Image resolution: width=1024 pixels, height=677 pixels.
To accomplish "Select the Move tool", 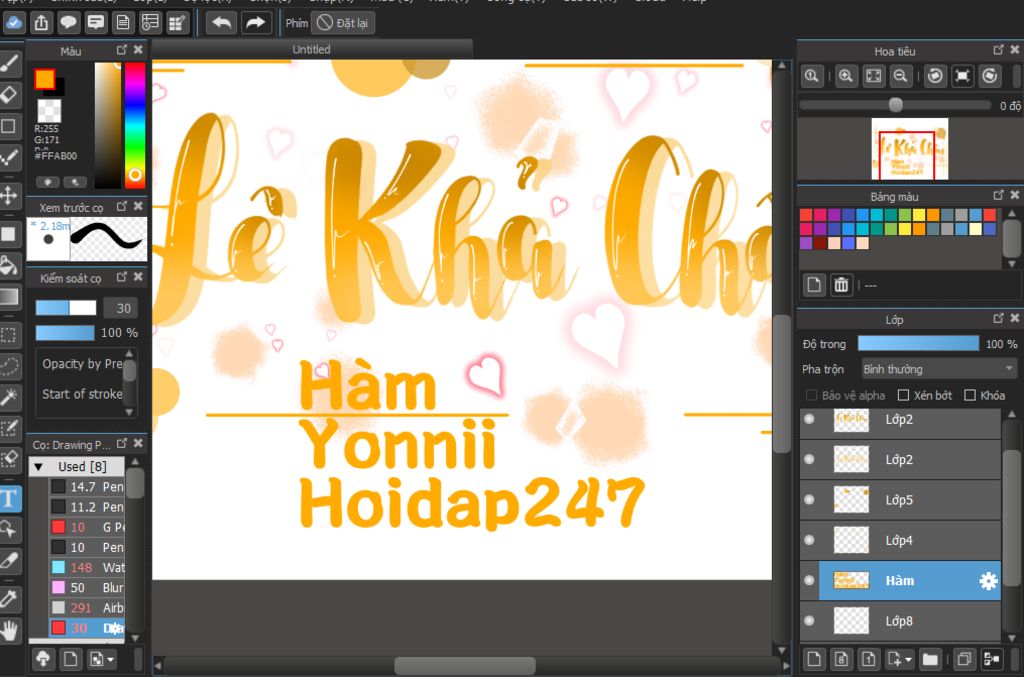I will pyautogui.click(x=8, y=195).
